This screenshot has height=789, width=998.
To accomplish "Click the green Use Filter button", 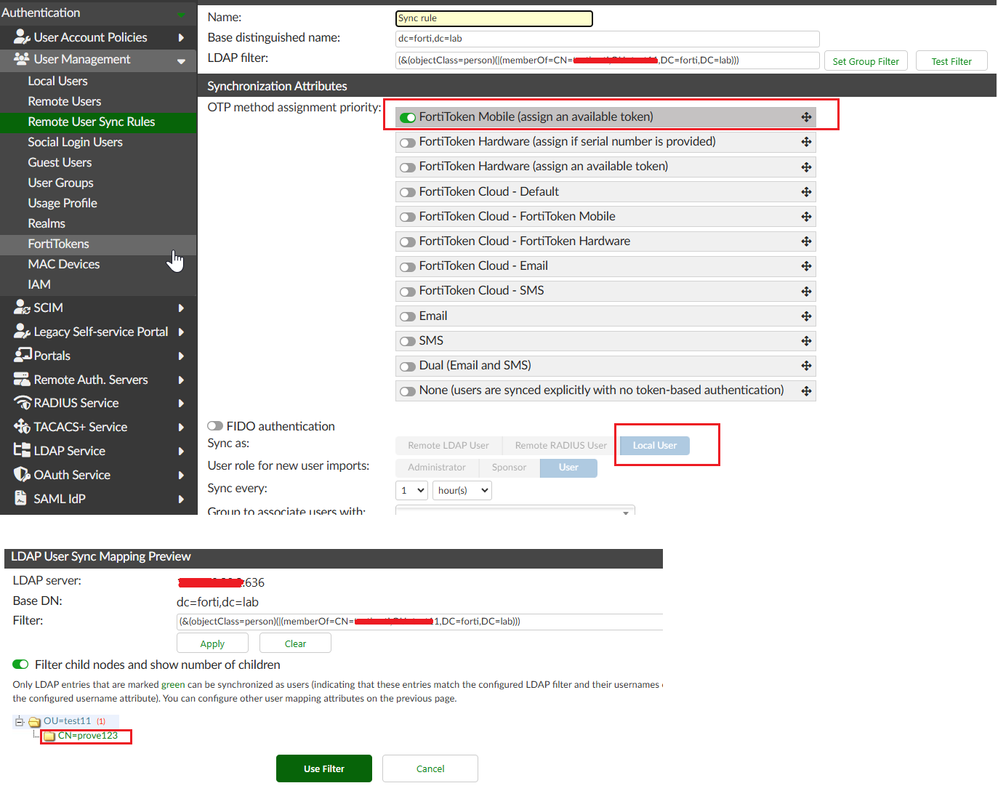I will (324, 769).
